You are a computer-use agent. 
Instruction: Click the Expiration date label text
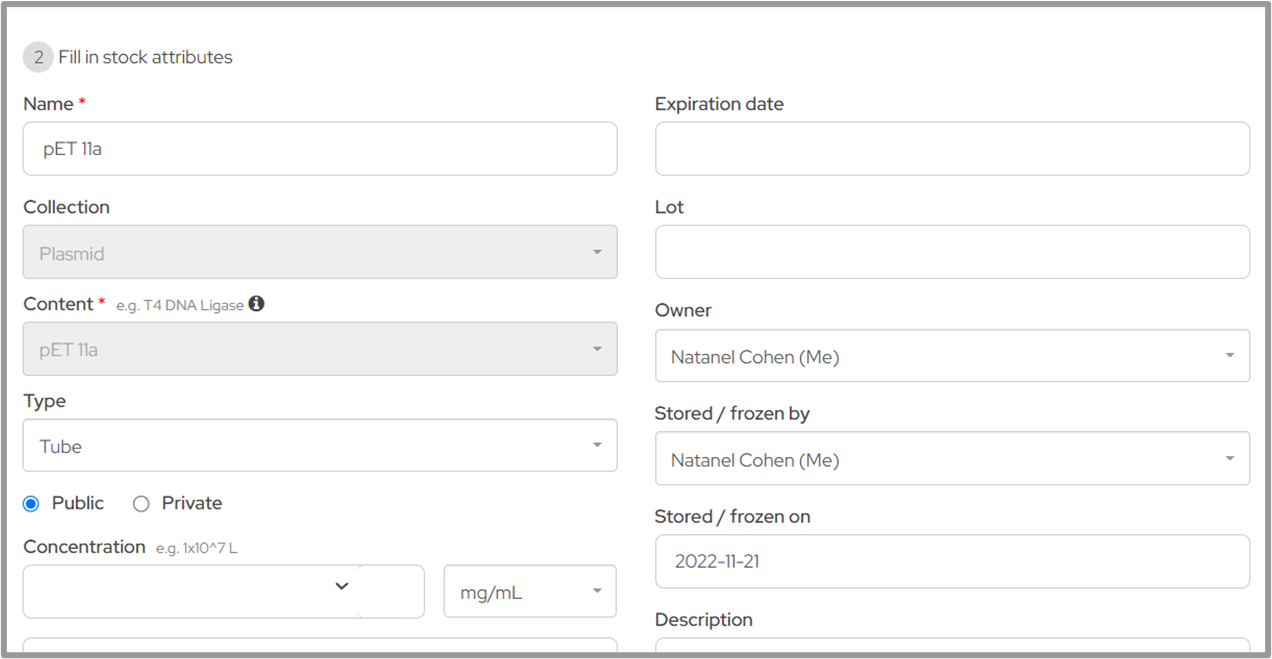(719, 104)
